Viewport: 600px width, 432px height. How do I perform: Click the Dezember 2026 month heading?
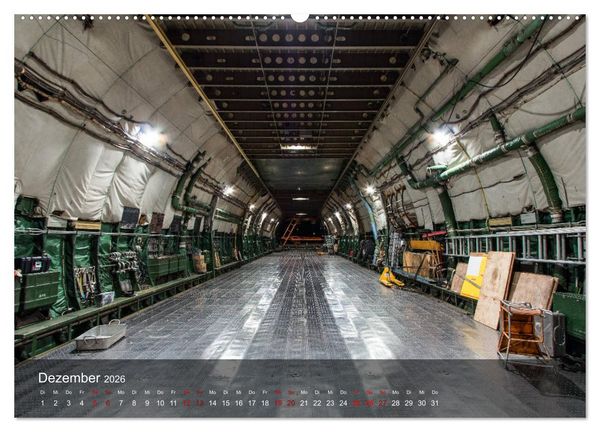pos(82,378)
